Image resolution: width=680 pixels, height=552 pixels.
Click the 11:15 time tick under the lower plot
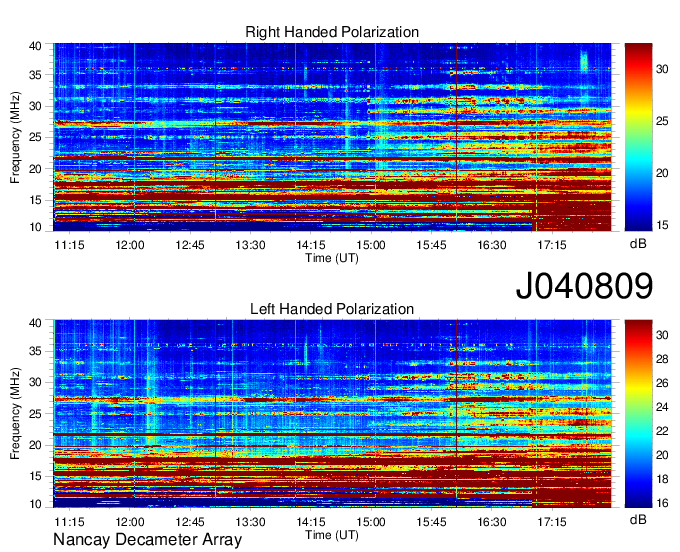pos(69,522)
